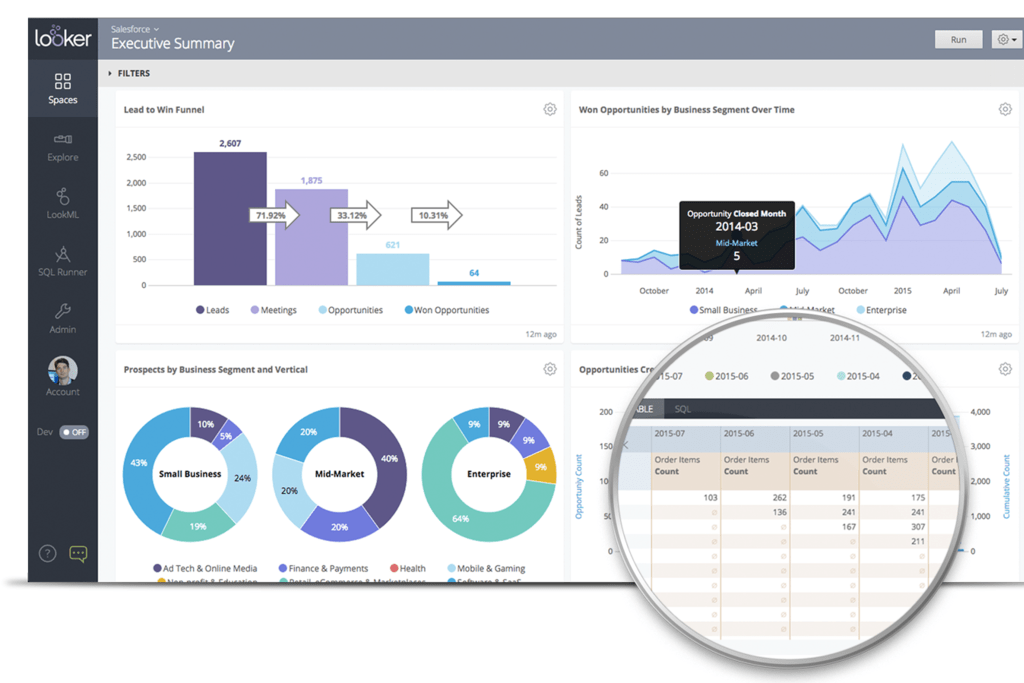Image resolution: width=1024 pixels, height=683 pixels.
Task: Toggle the Meetings legend item
Action: pyautogui.click(x=274, y=310)
